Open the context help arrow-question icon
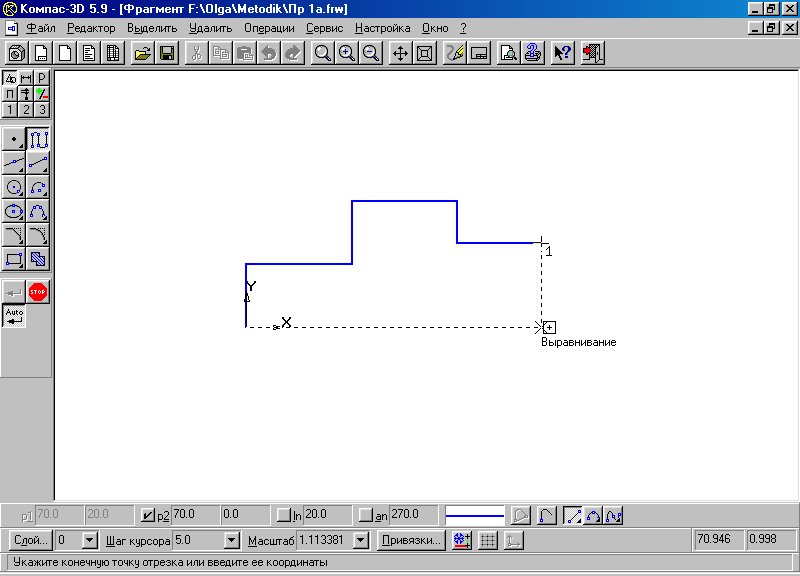This screenshot has width=800, height=576. pyautogui.click(x=563, y=53)
